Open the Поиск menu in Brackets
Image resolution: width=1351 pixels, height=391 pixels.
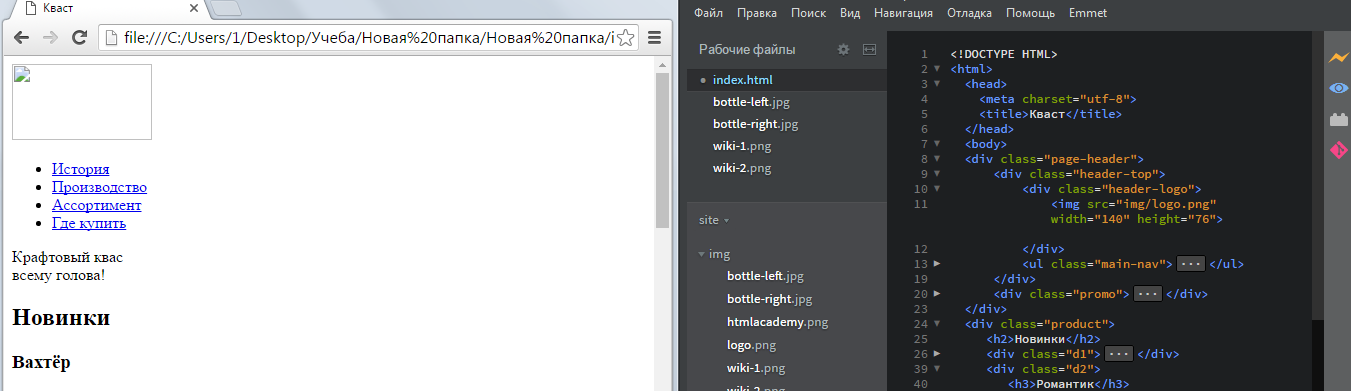808,13
